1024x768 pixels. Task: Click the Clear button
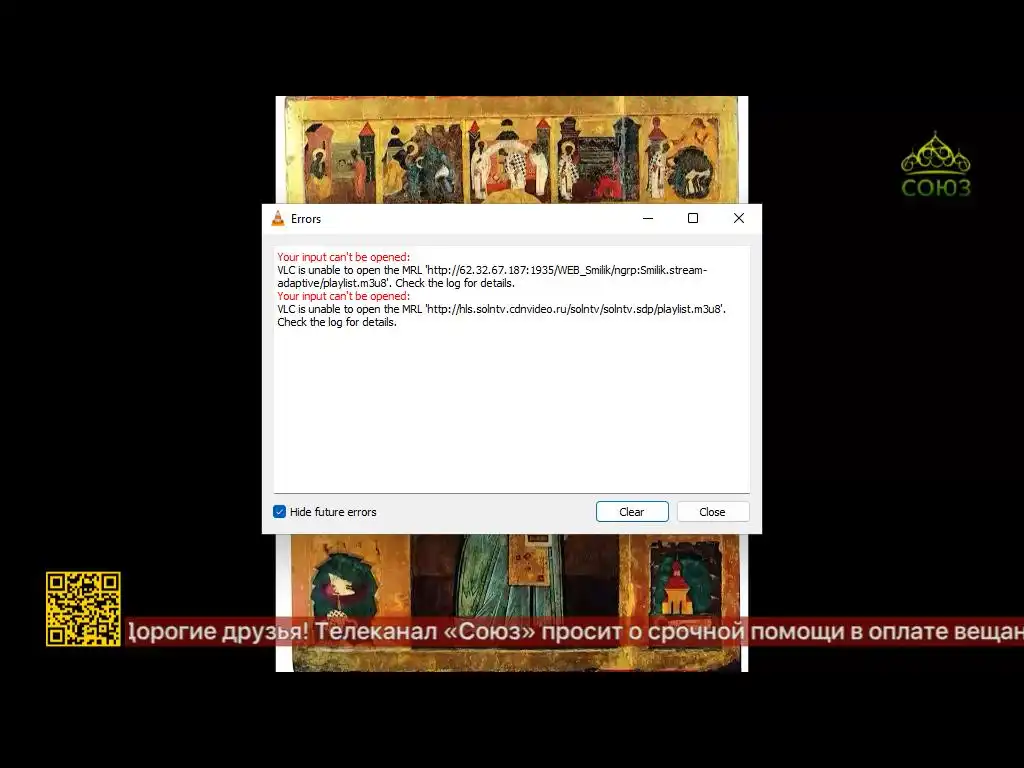point(632,511)
